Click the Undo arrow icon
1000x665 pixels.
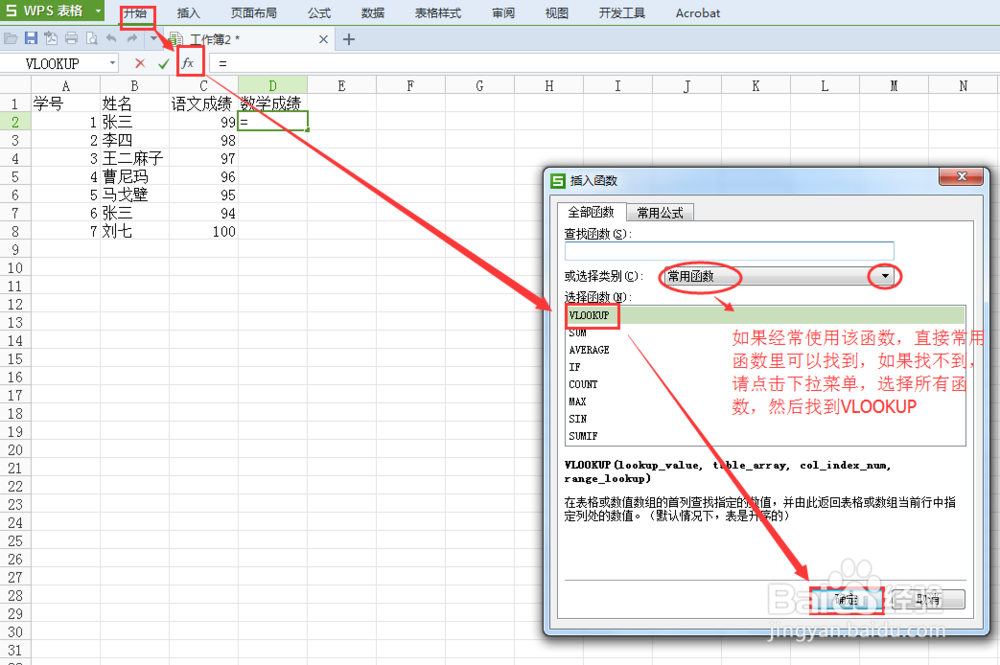coord(110,37)
